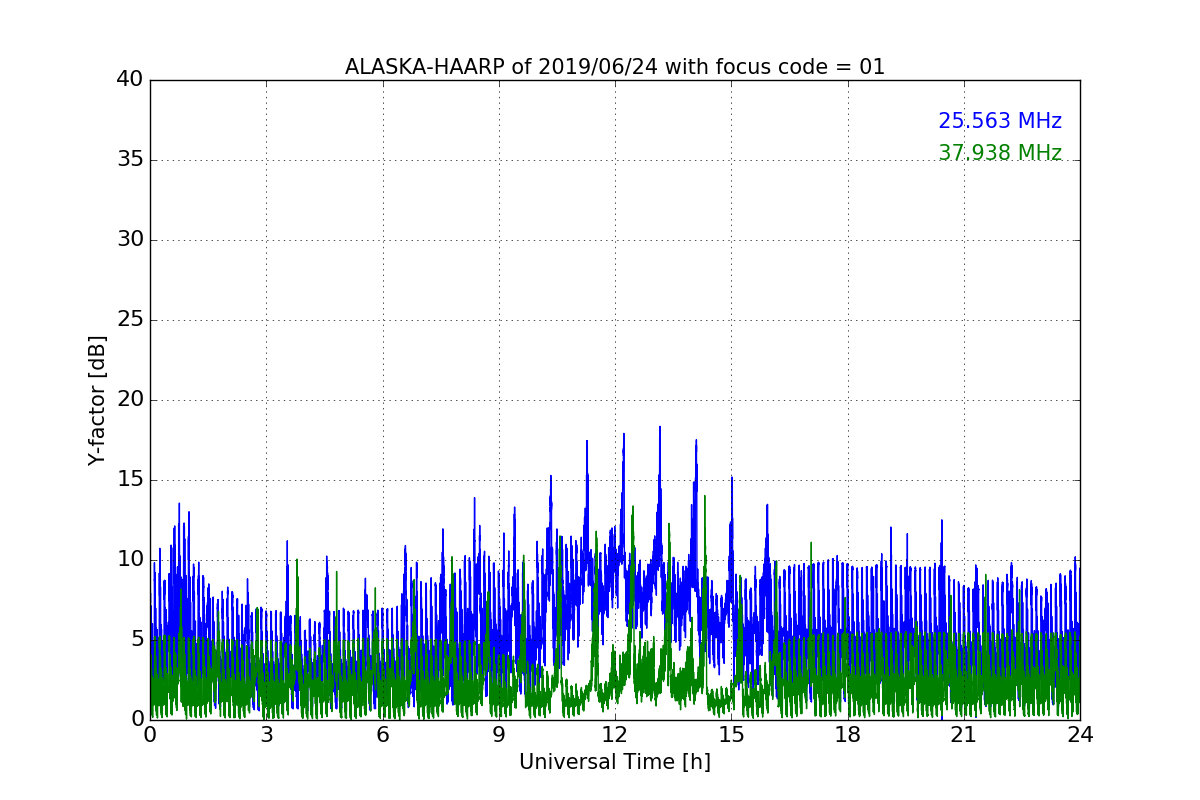
Task: Click x-axis tick label 21
Action: [964, 735]
